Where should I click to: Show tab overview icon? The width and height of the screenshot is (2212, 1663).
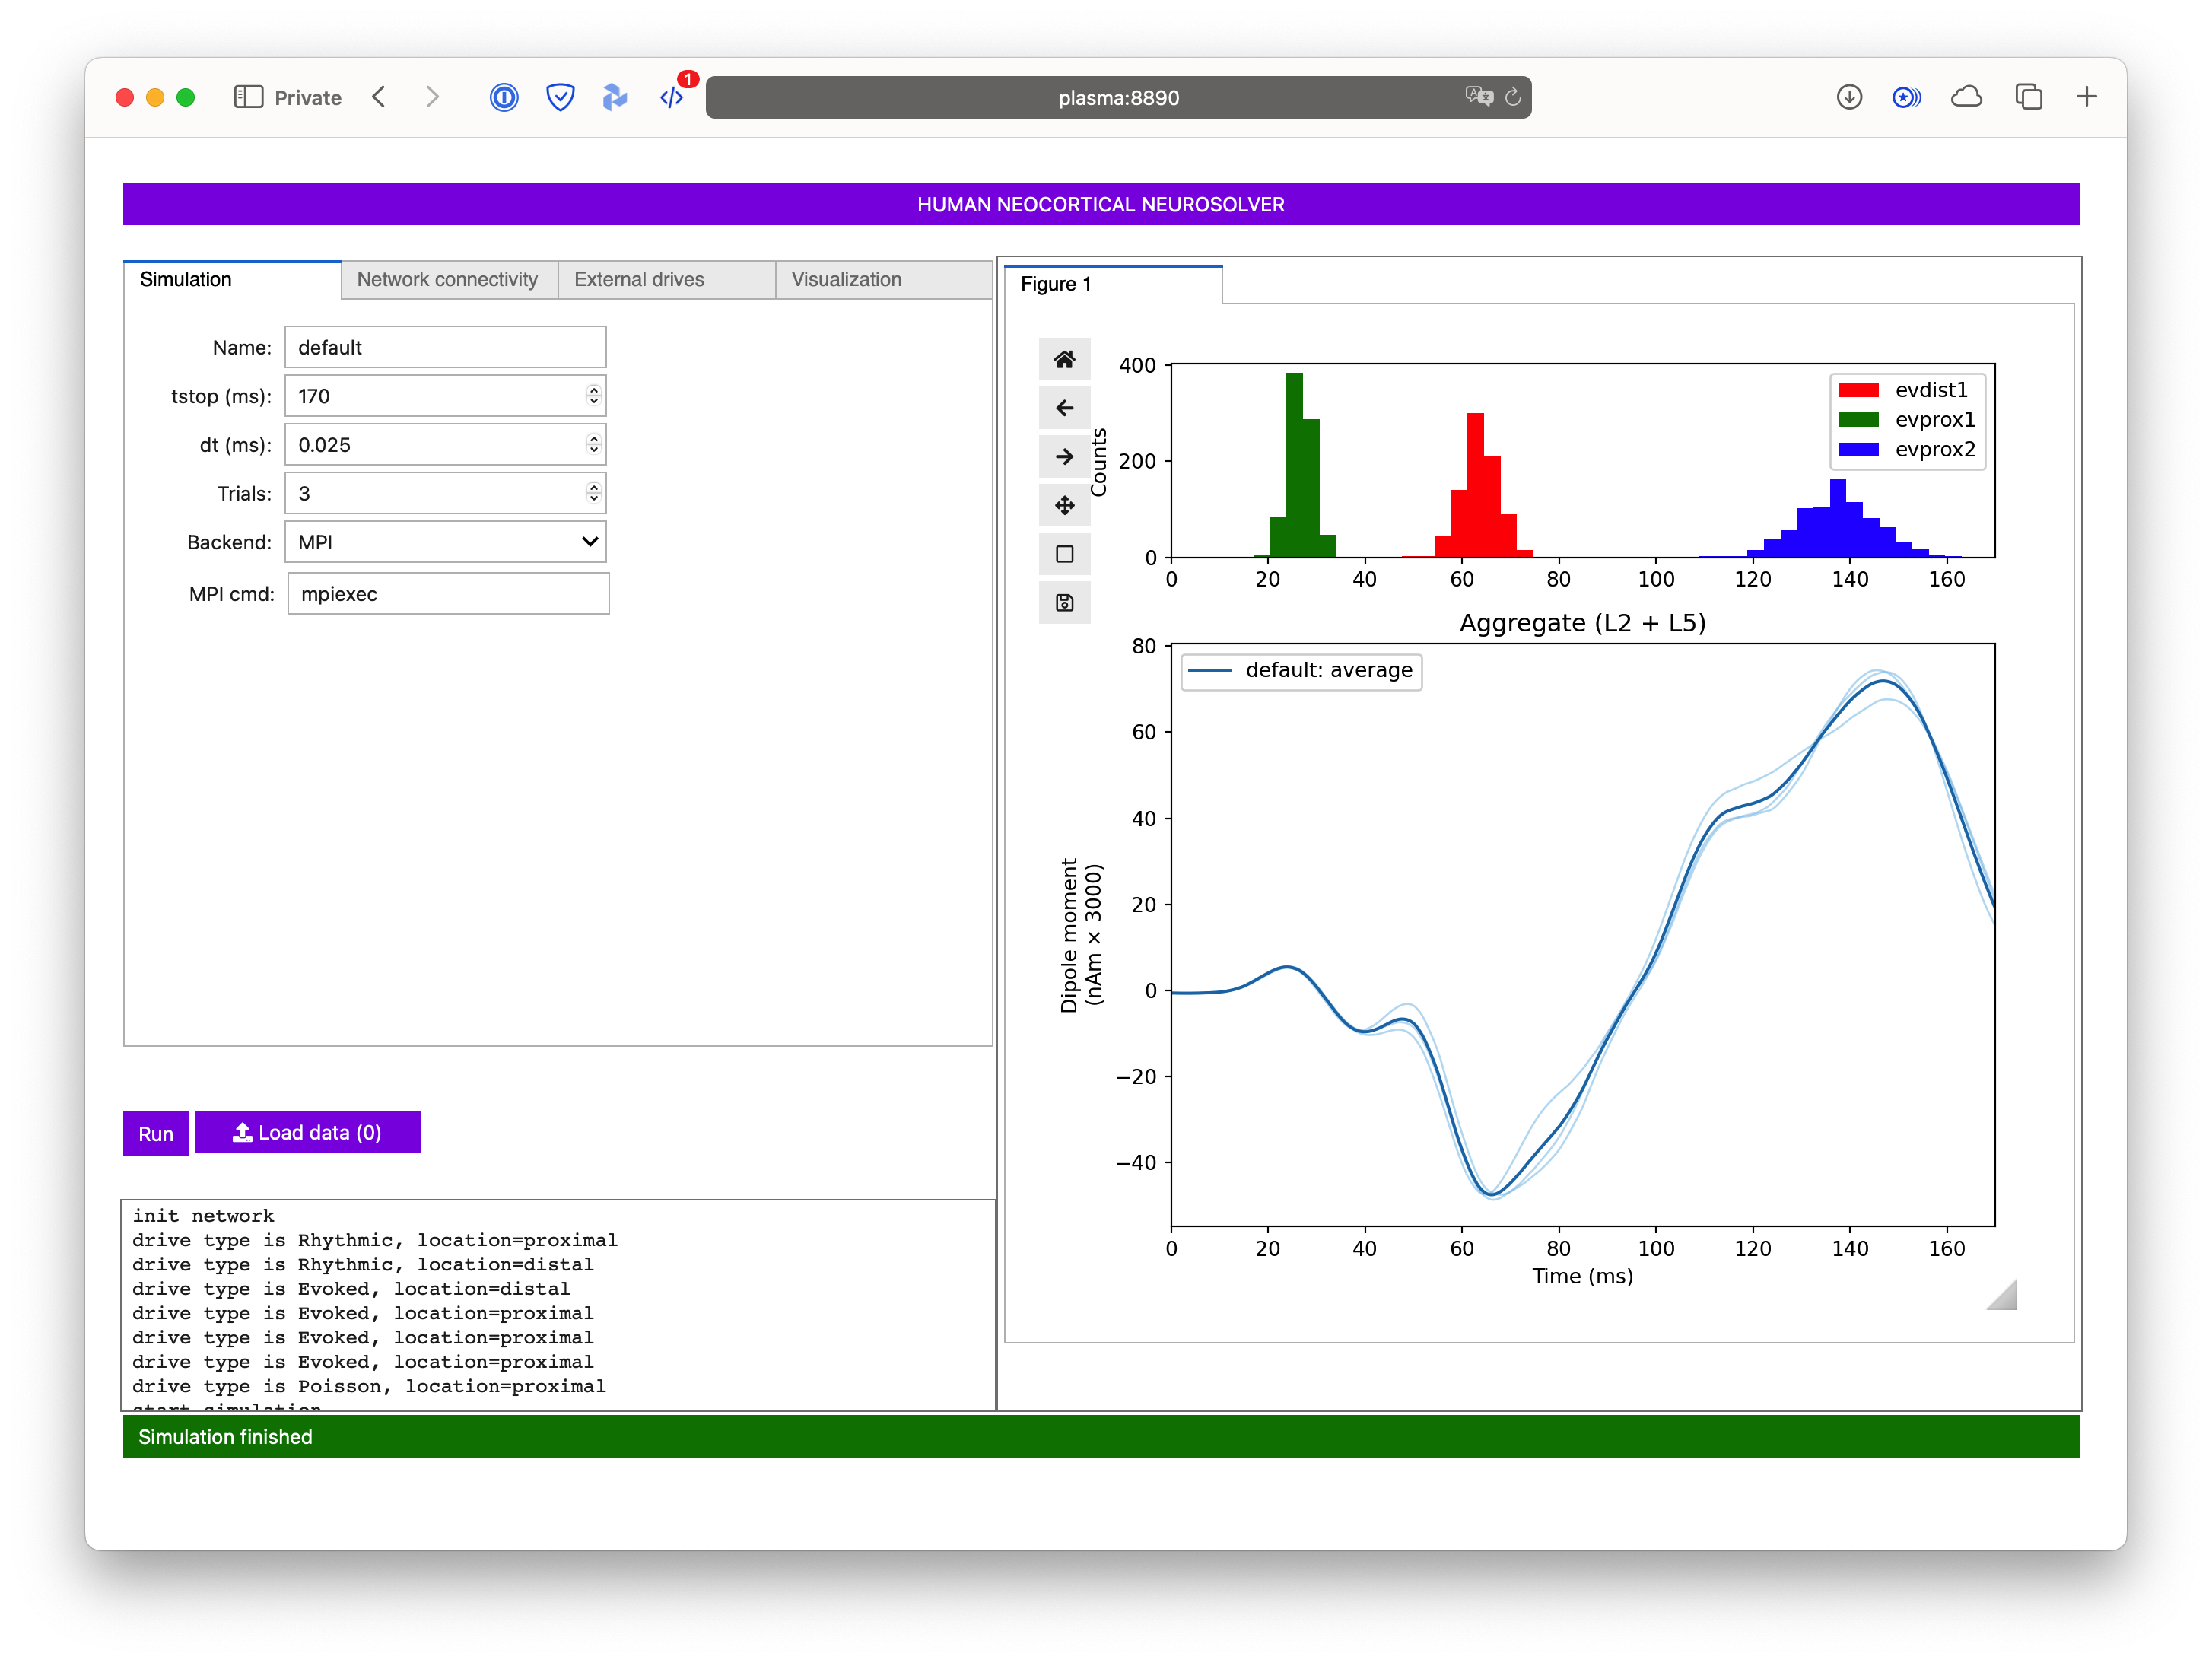[x=2029, y=97]
